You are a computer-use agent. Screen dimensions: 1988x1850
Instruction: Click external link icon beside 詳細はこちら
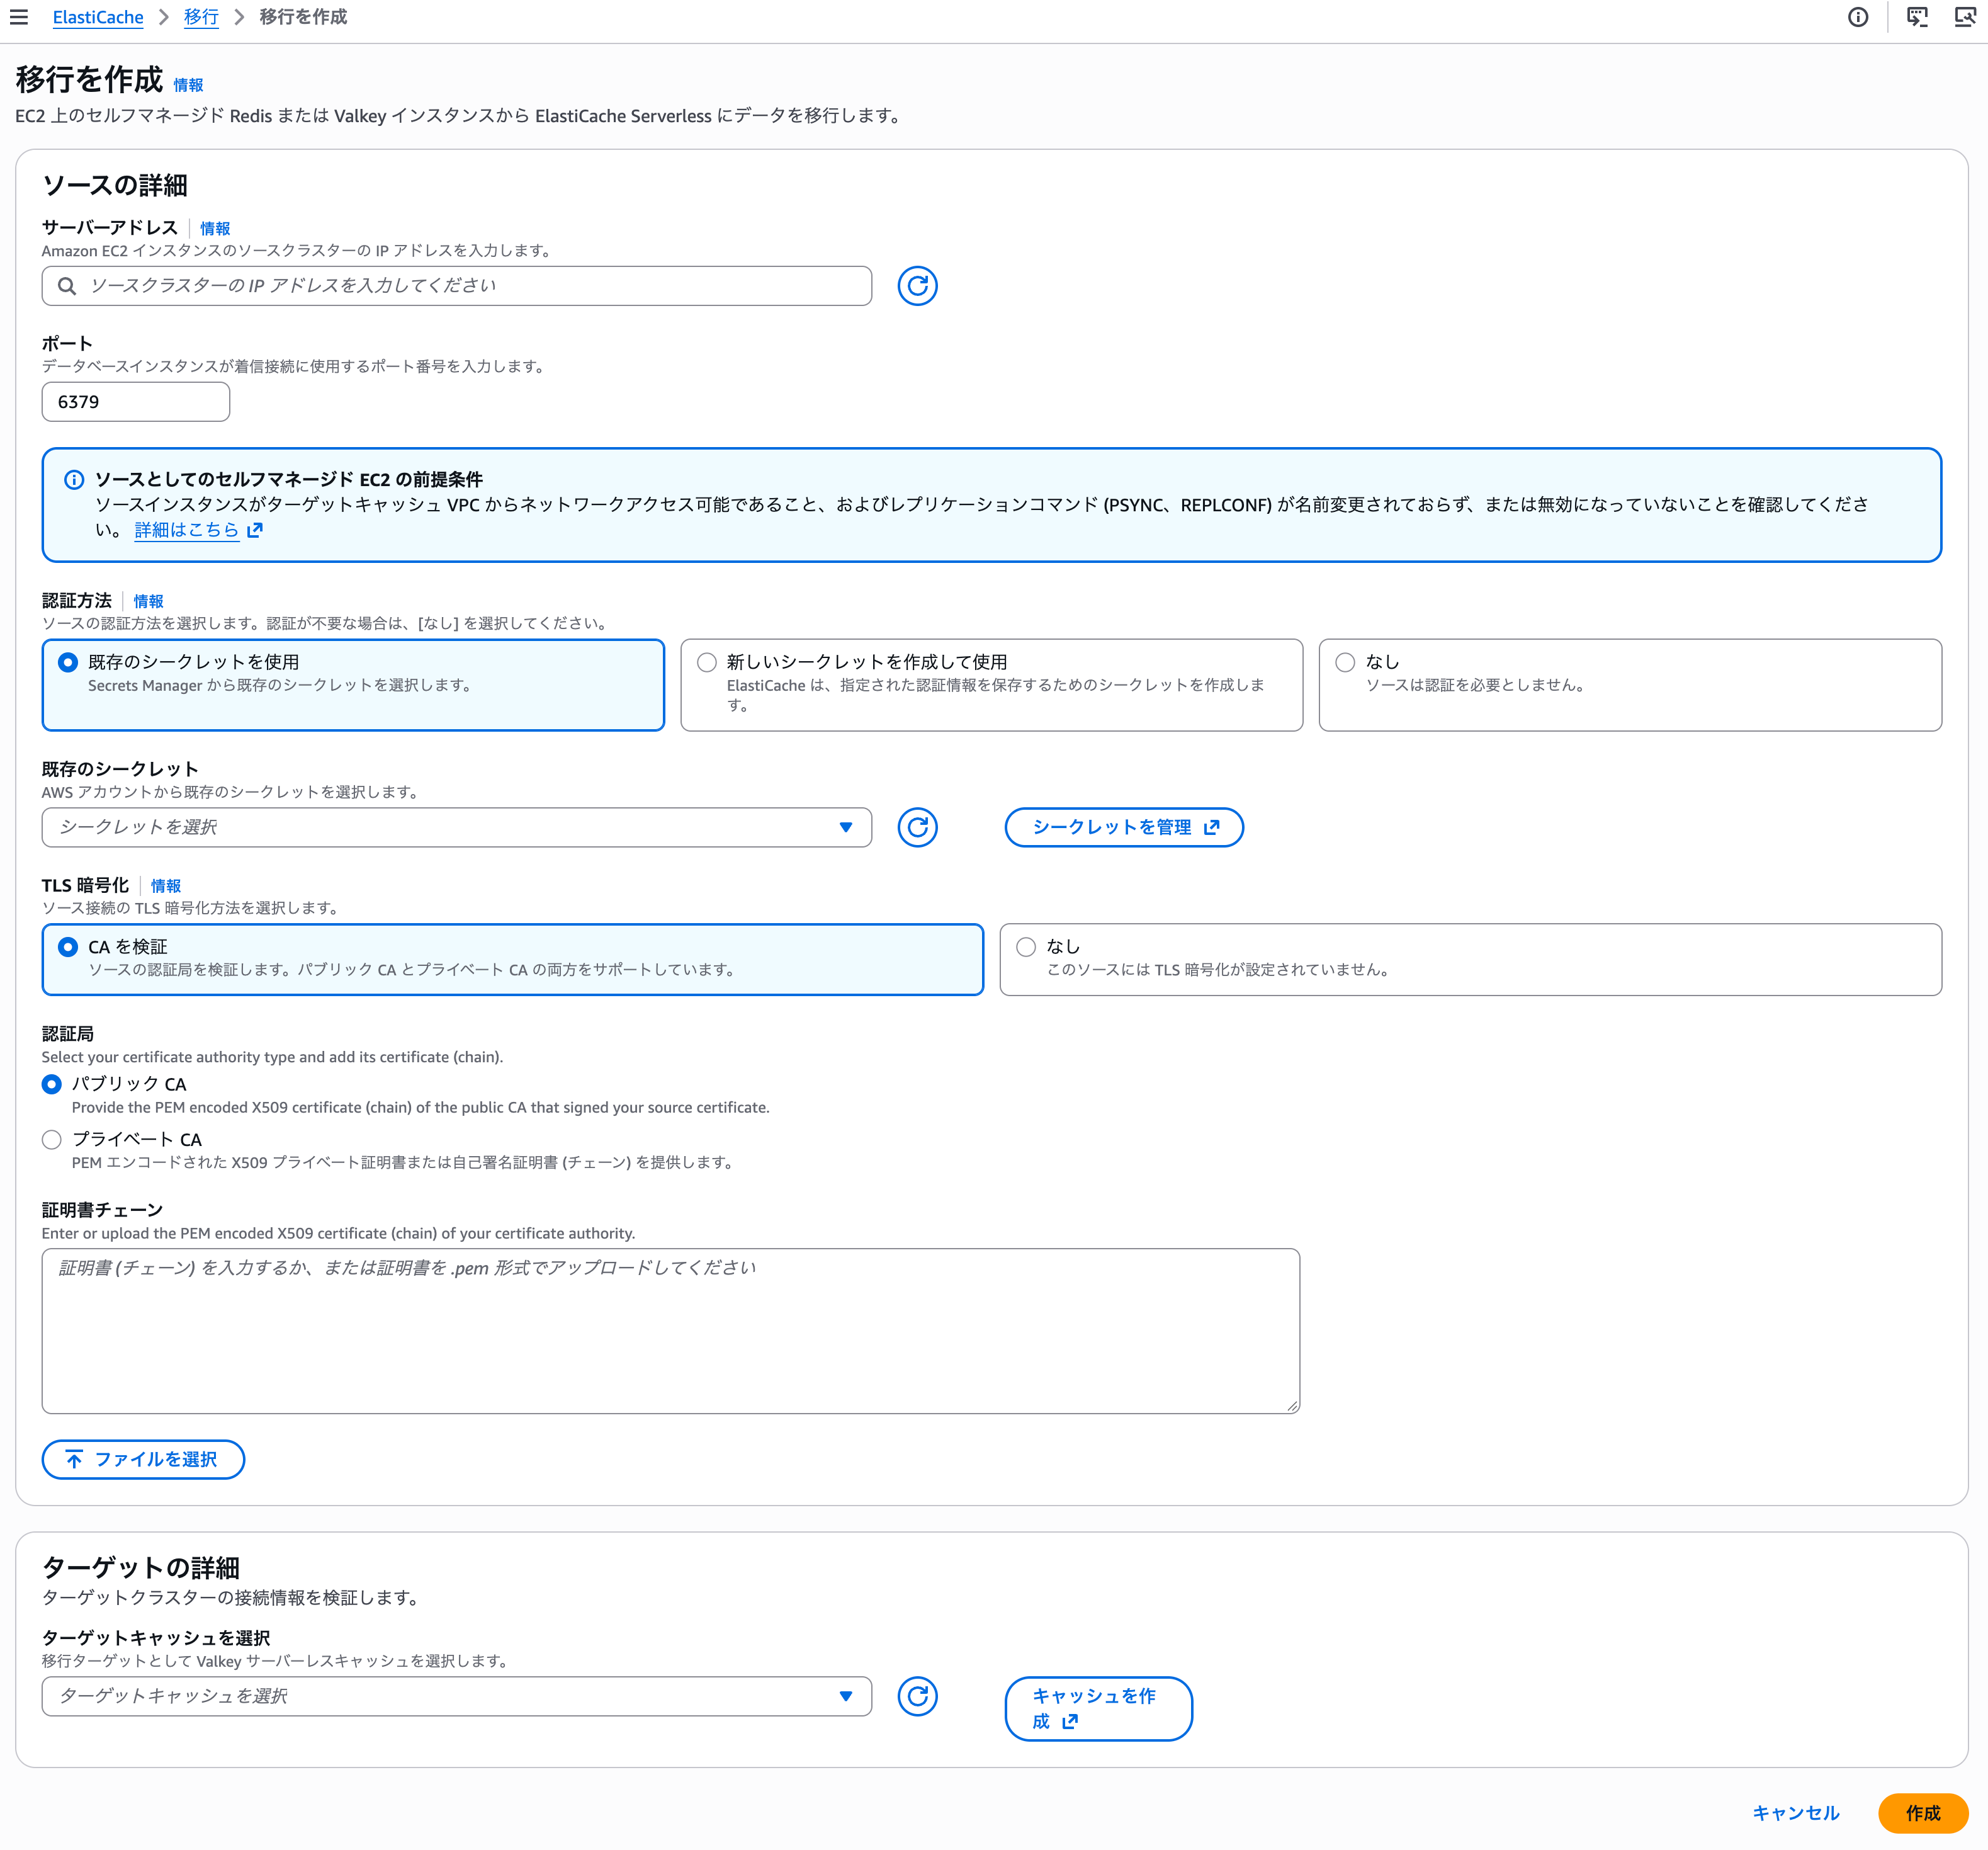(255, 530)
